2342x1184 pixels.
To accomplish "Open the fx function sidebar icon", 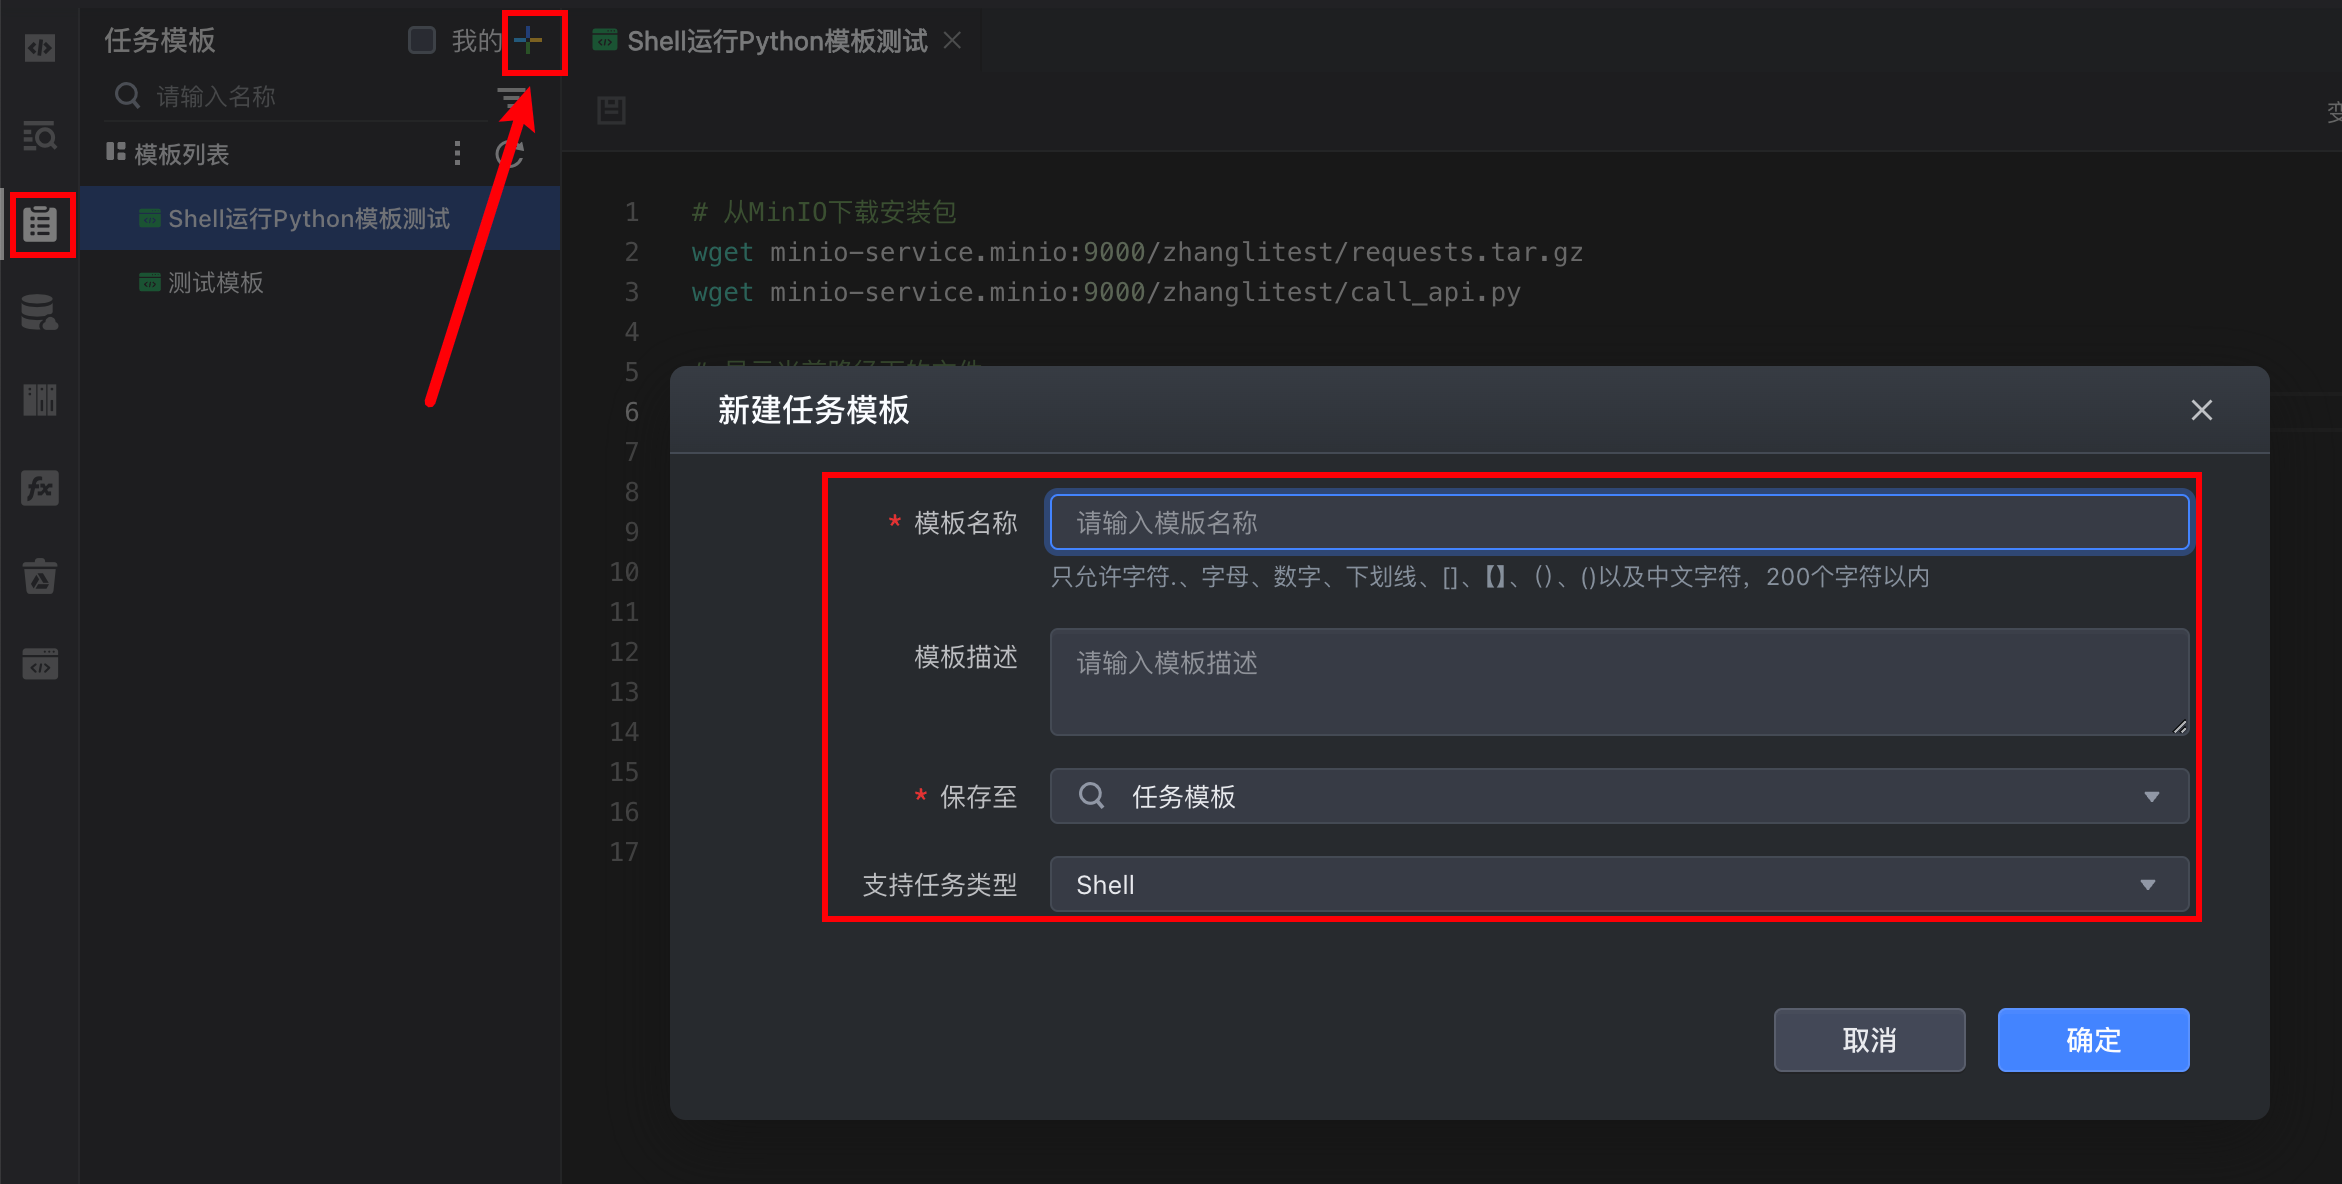I will click(x=40, y=488).
